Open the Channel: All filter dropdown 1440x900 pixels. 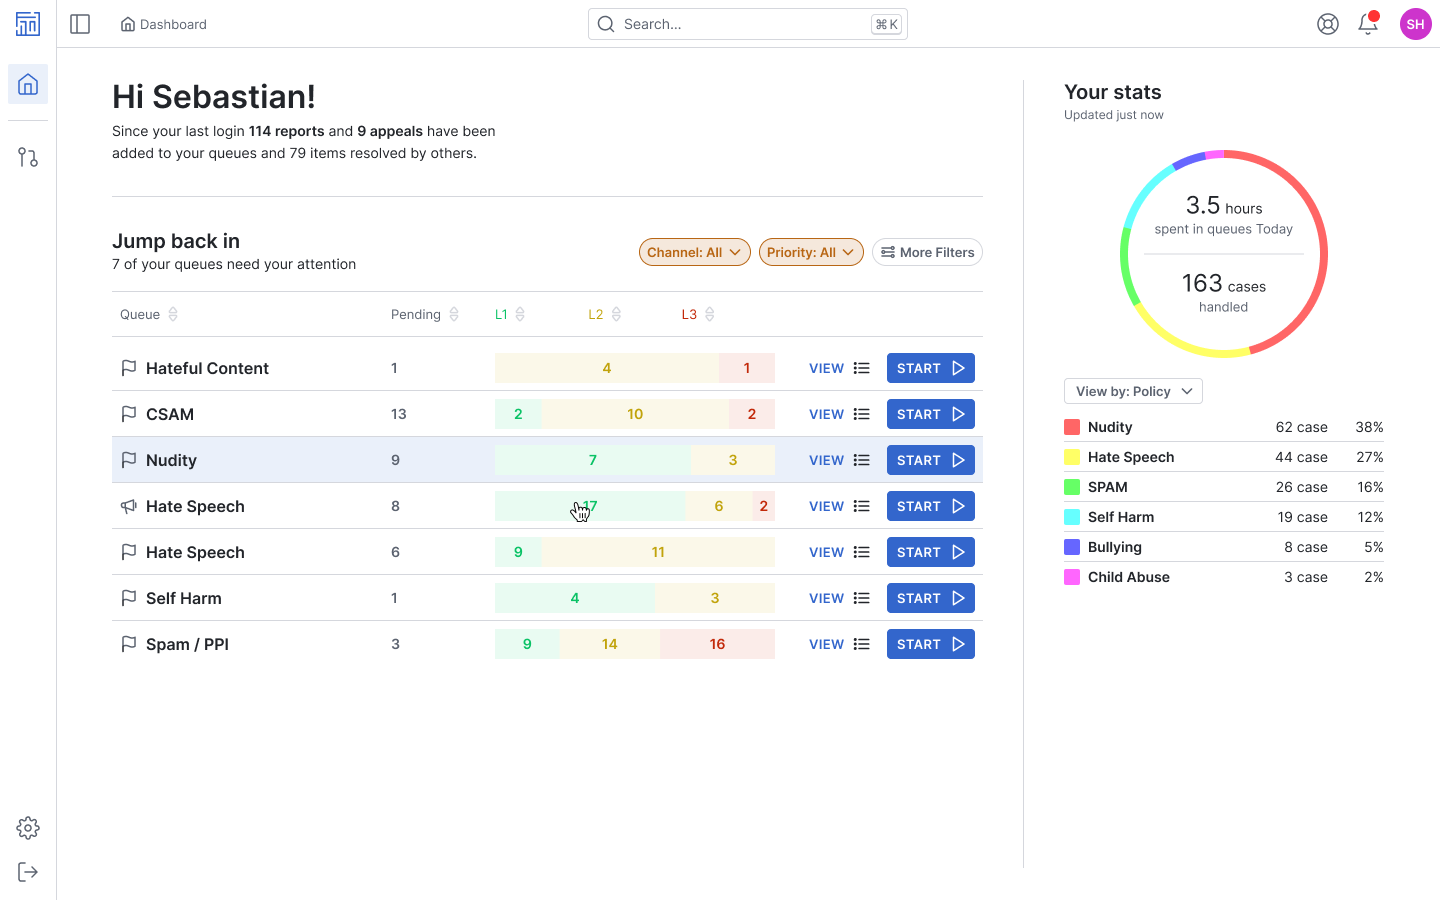pyautogui.click(x=694, y=251)
